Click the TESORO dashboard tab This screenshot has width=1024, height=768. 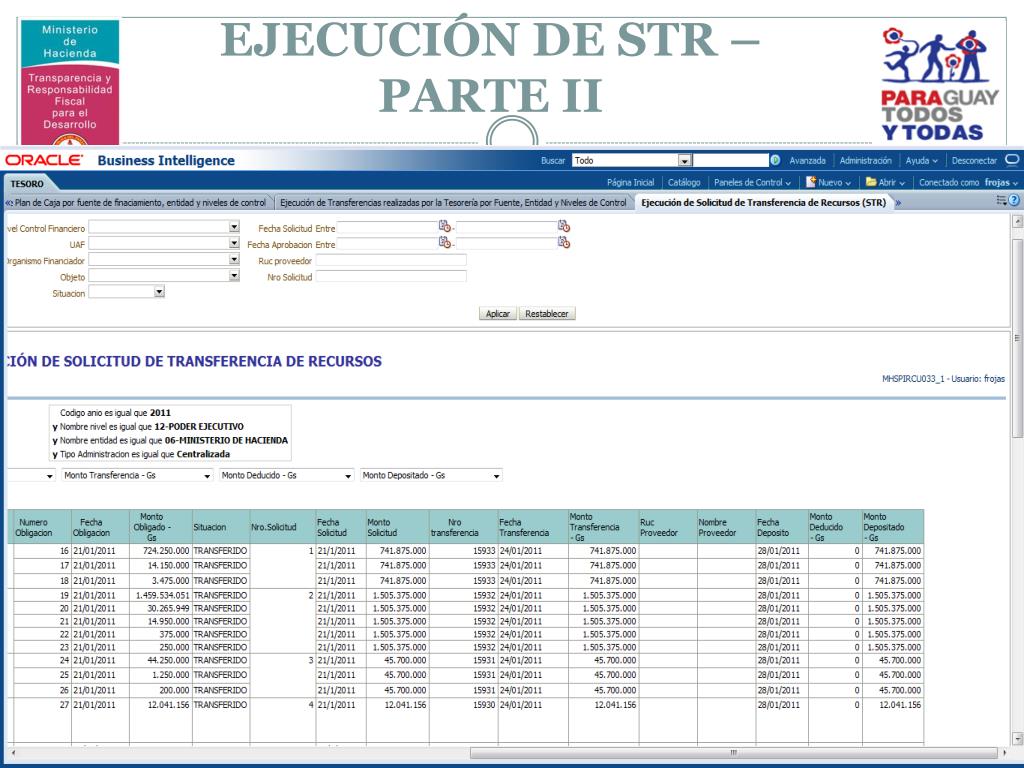point(27,184)
